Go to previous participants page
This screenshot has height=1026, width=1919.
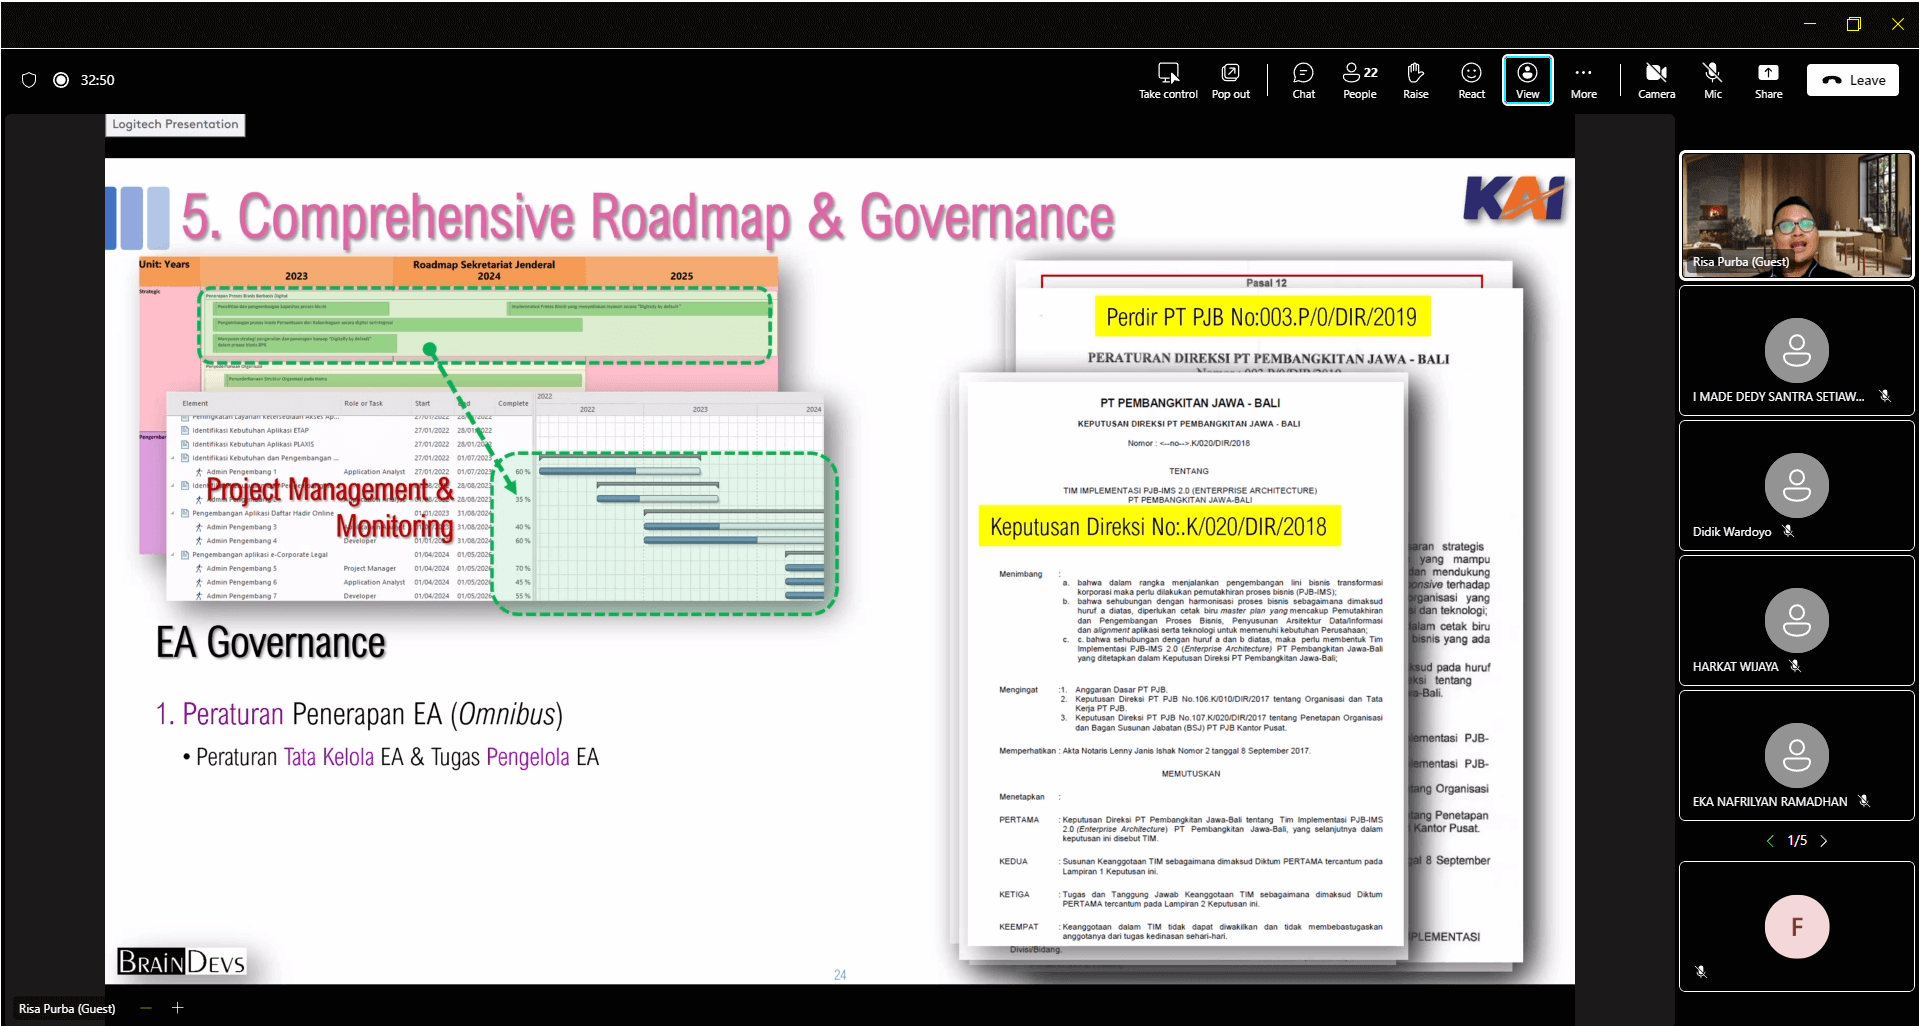click(x=1770, y=841)
